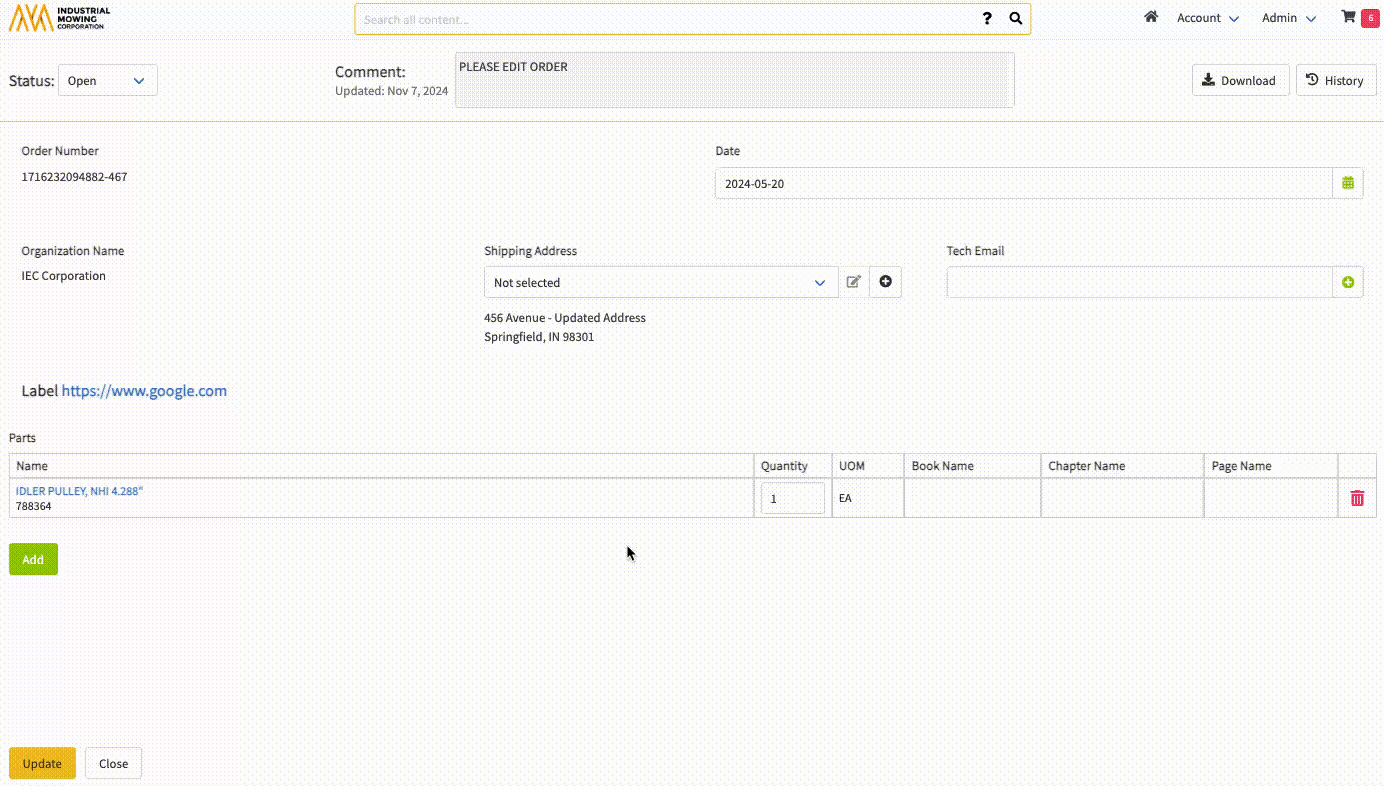Expand the Shipping Address dropdown
Screen dimensions: 1384x786
point(660,283)
